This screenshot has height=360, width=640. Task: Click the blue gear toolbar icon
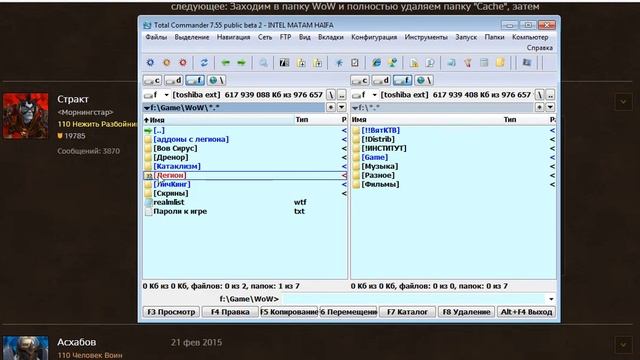(150, 62)
